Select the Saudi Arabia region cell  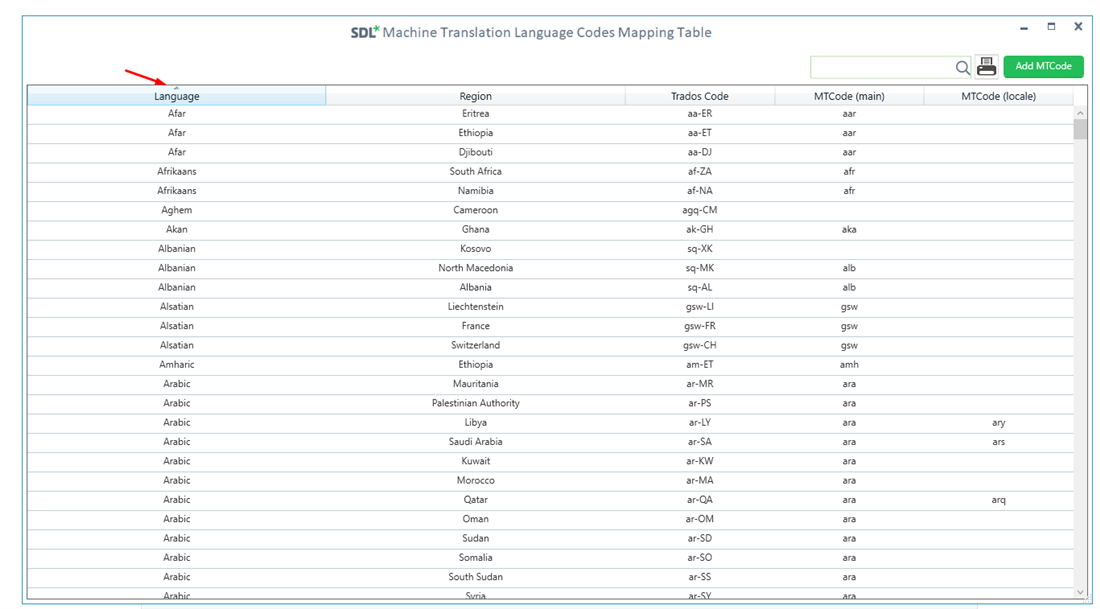[476, 442]
